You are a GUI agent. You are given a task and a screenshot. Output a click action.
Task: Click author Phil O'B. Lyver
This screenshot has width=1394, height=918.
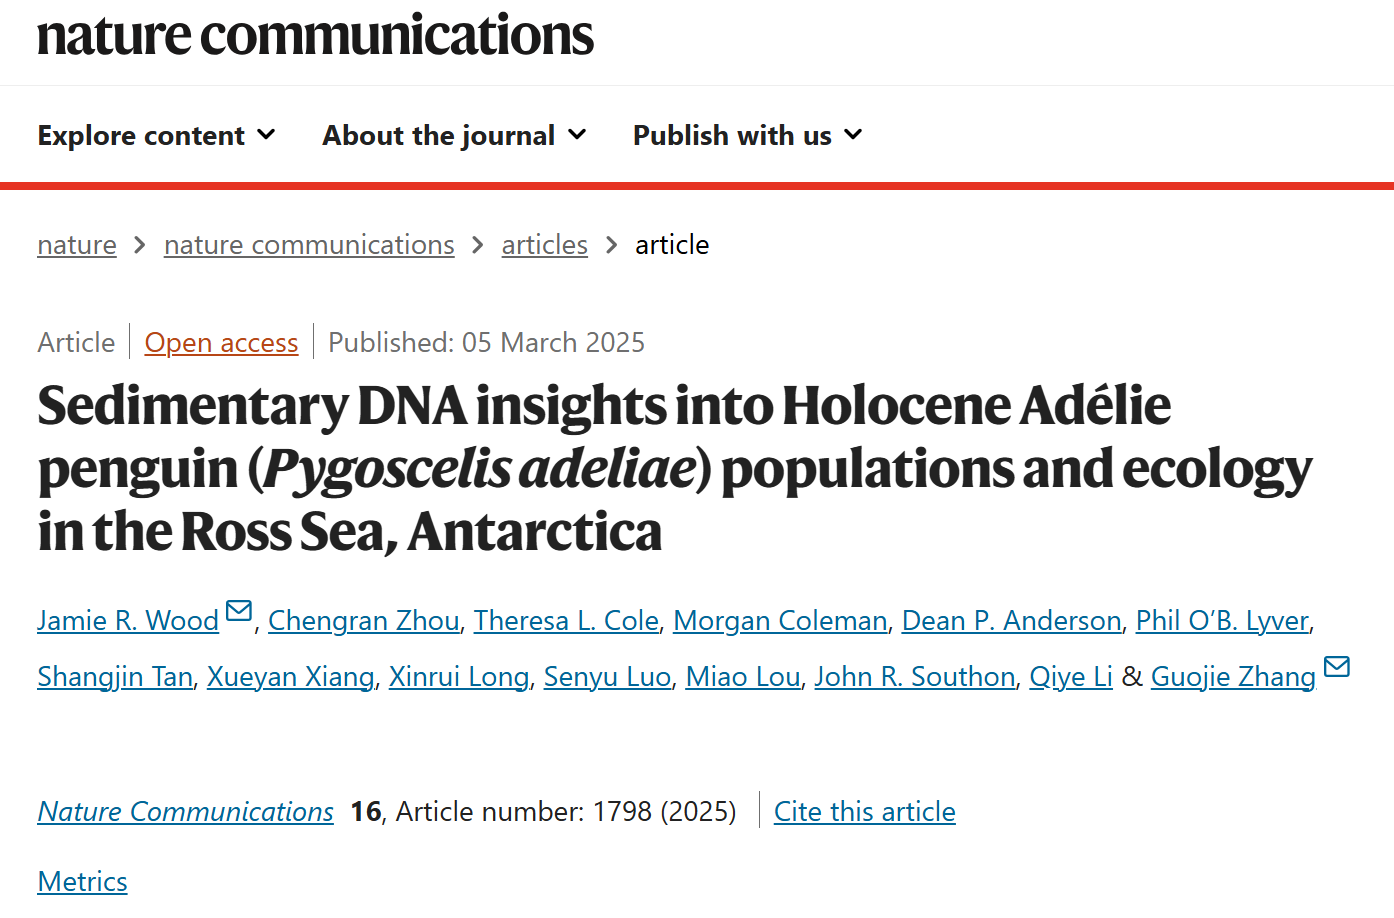1222,621
